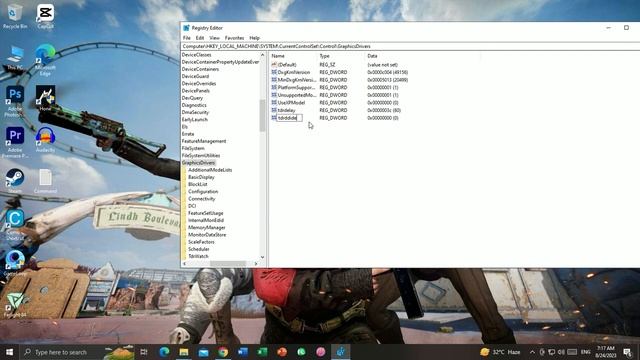Select the Diagnostics key

tap(194, 105)
